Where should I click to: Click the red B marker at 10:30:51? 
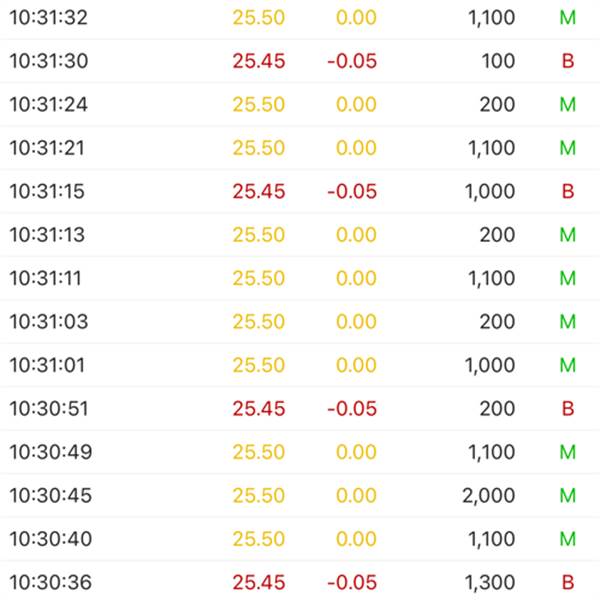tap(568, 408)
